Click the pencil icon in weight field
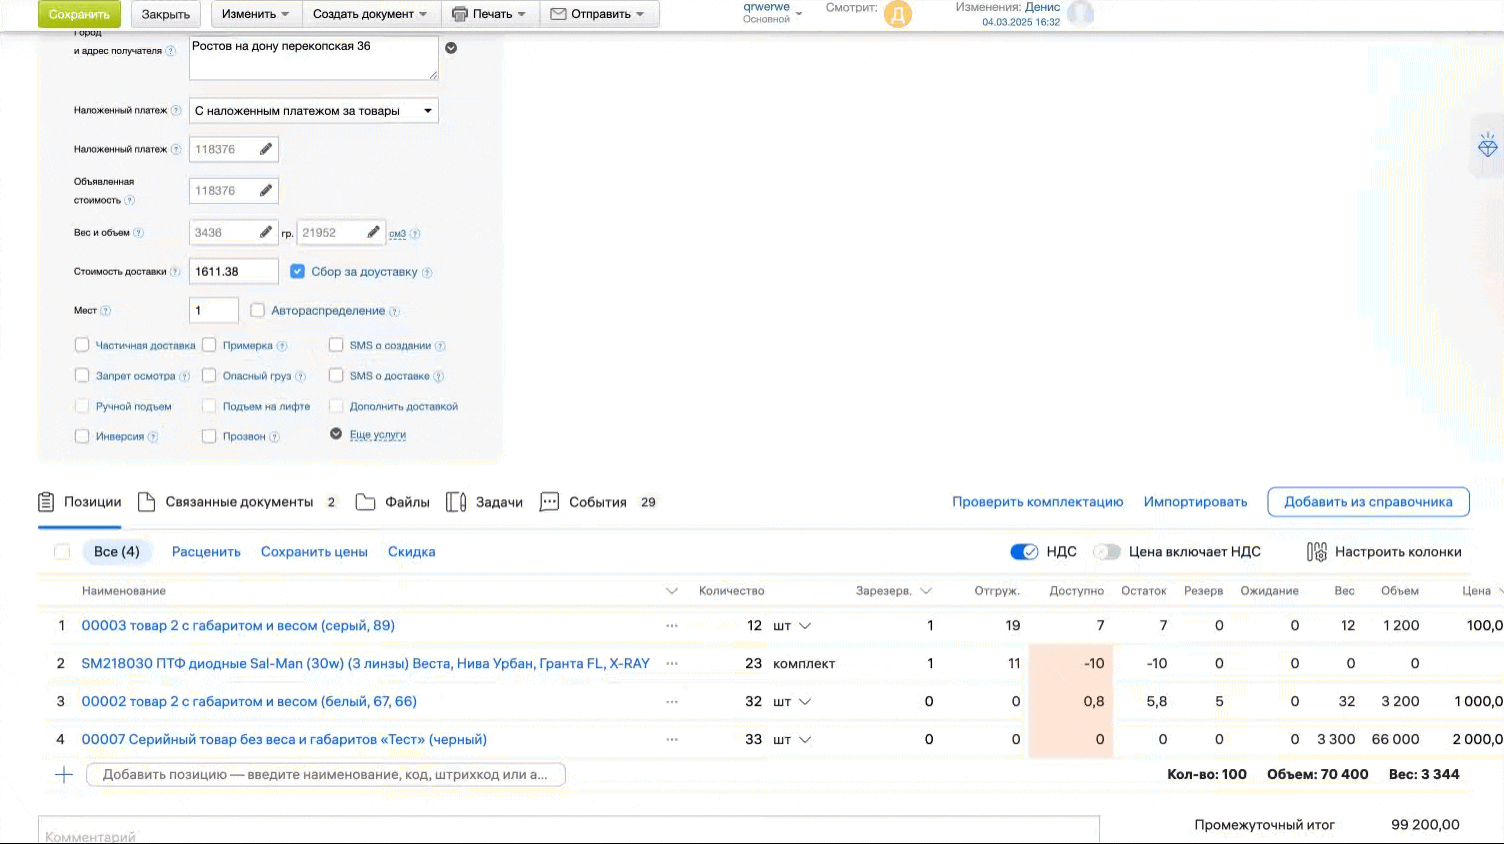 (266, 232)
